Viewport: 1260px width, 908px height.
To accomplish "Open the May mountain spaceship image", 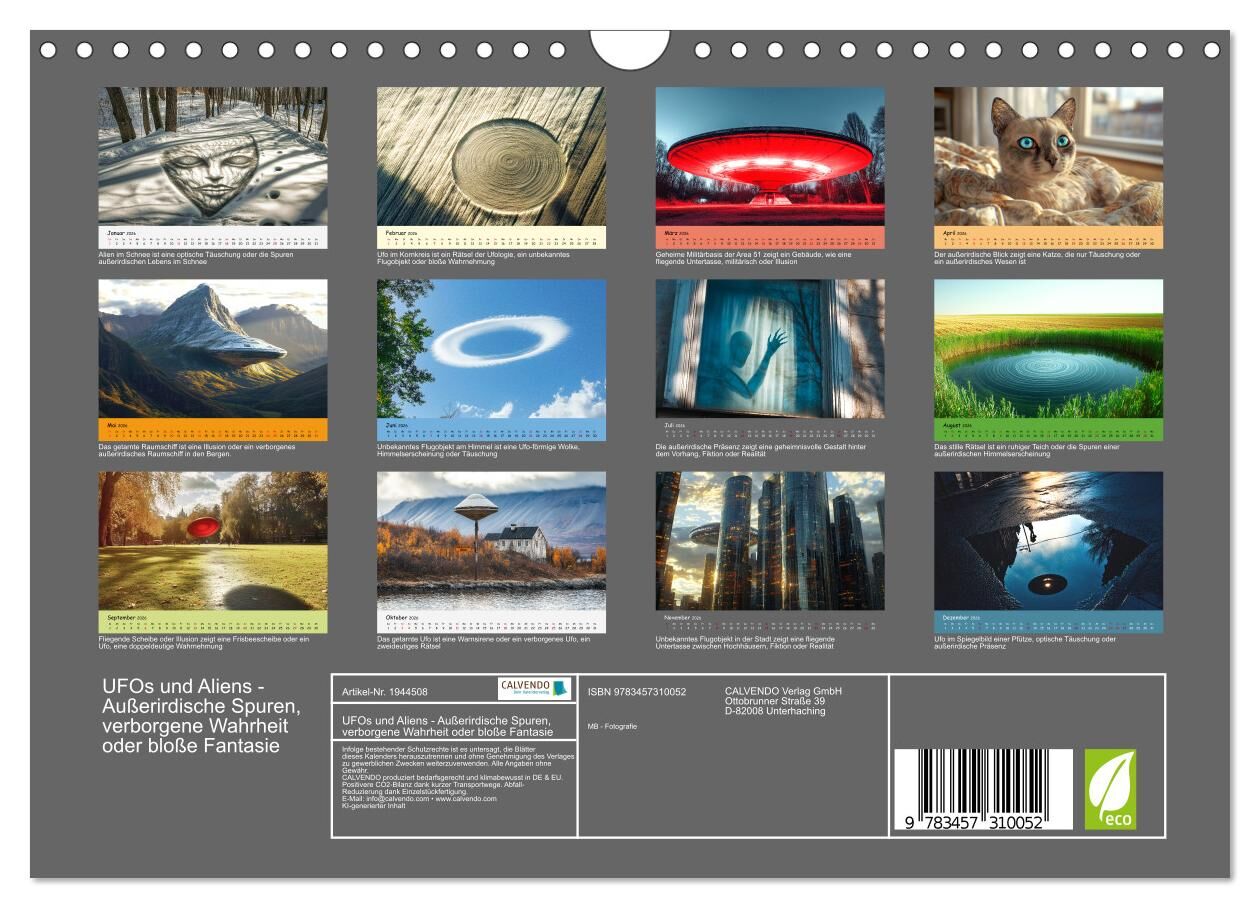I will pyautogui.click(x=212, y=348).
